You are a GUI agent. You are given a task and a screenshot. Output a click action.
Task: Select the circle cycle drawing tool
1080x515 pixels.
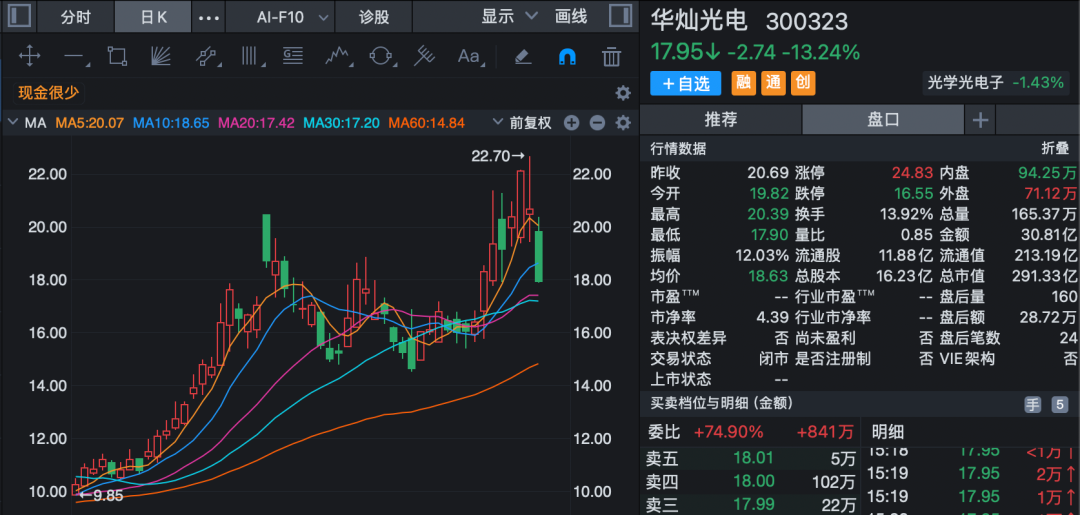(381, 56)
